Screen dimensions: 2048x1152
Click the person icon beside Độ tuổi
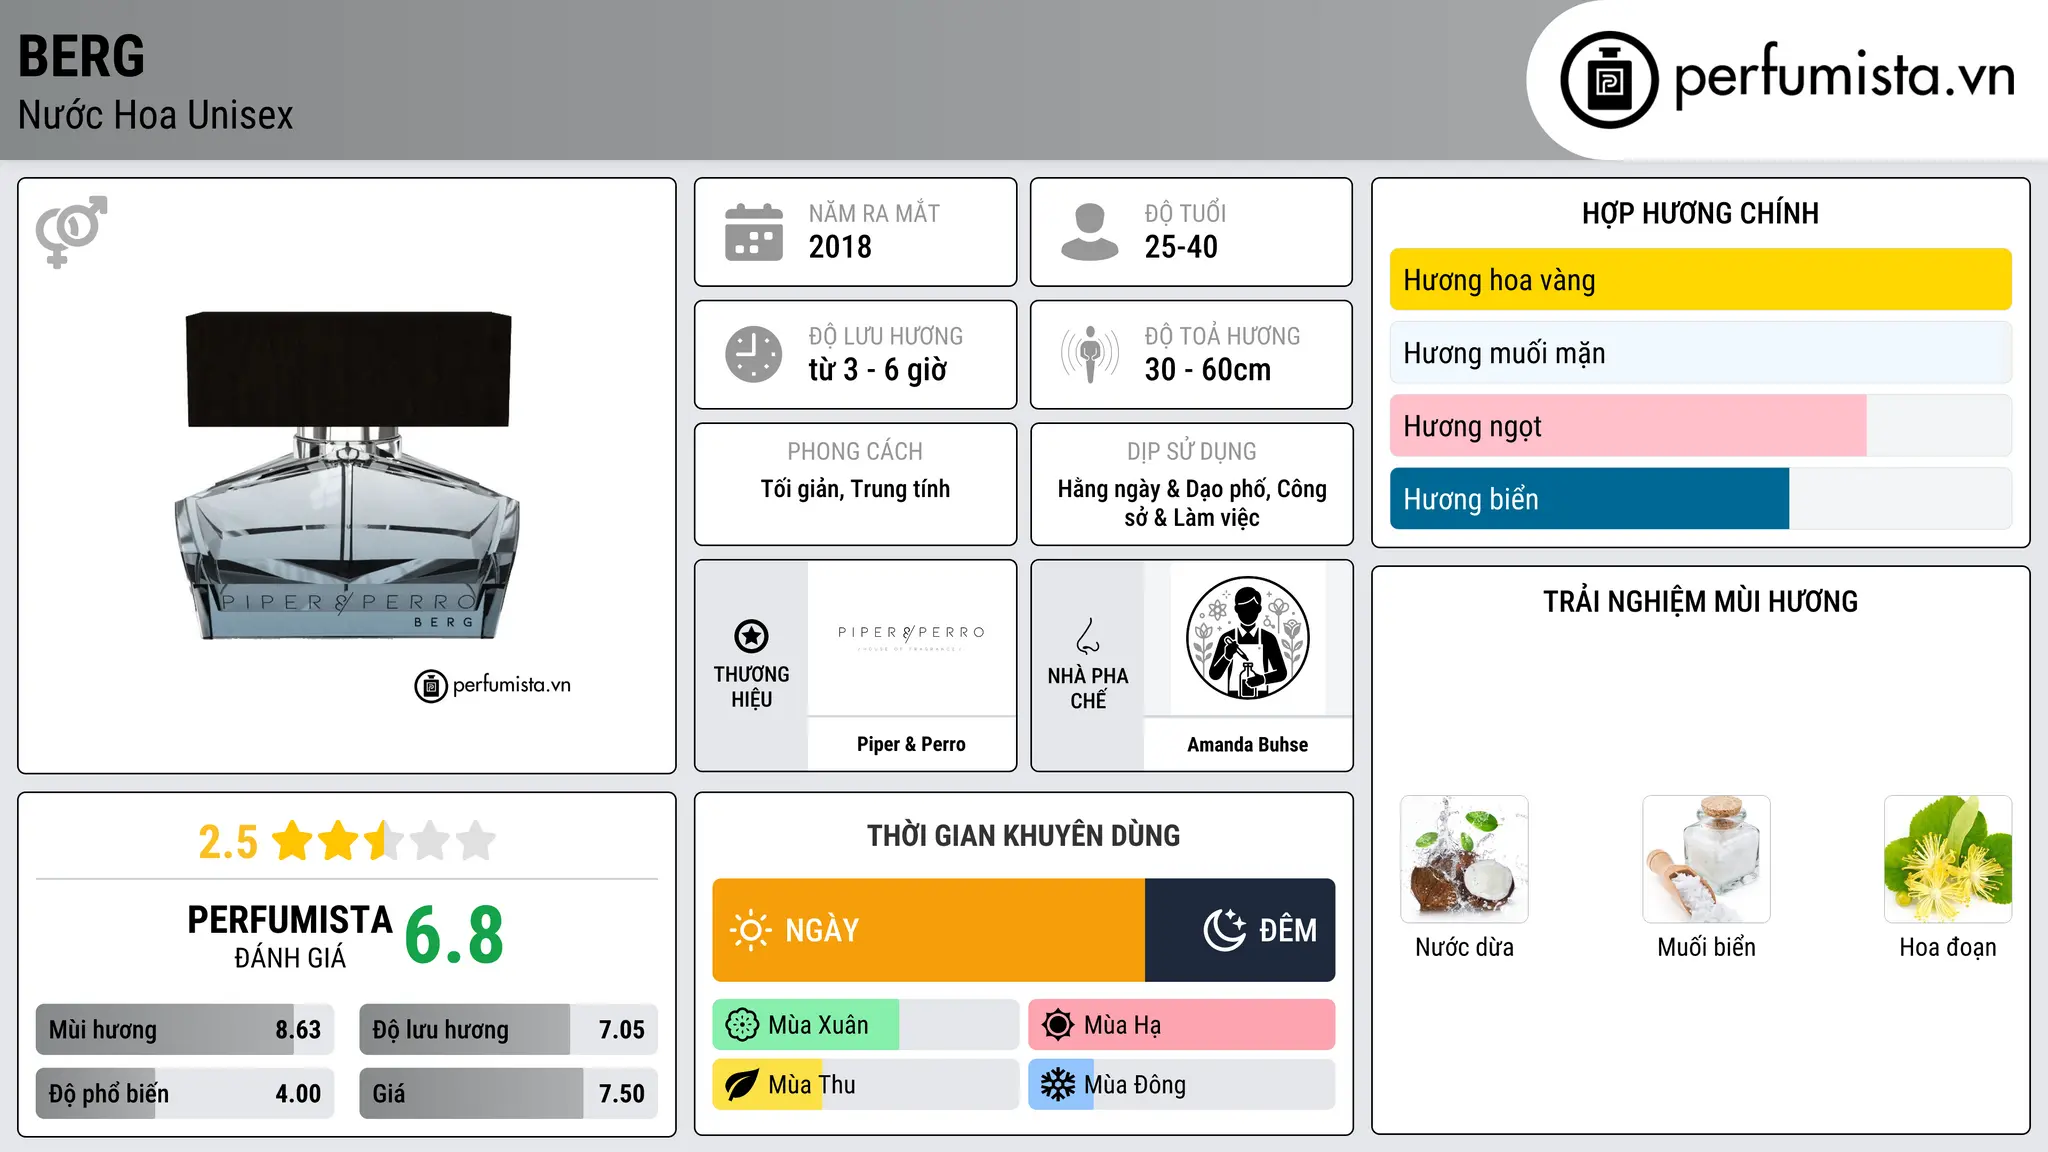pos(1089,232)
